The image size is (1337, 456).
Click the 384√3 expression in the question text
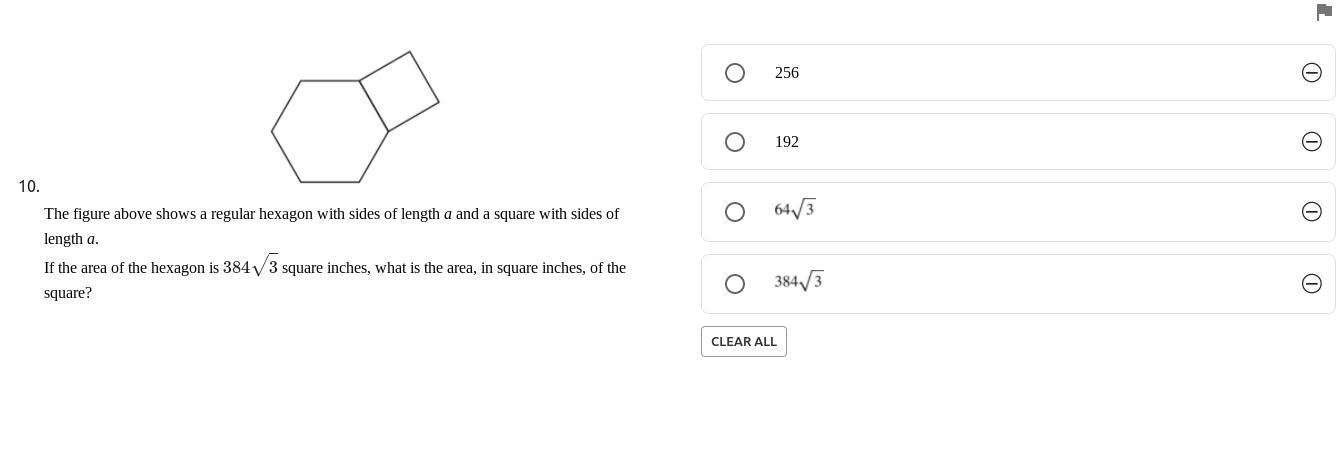tap(250, 268)
